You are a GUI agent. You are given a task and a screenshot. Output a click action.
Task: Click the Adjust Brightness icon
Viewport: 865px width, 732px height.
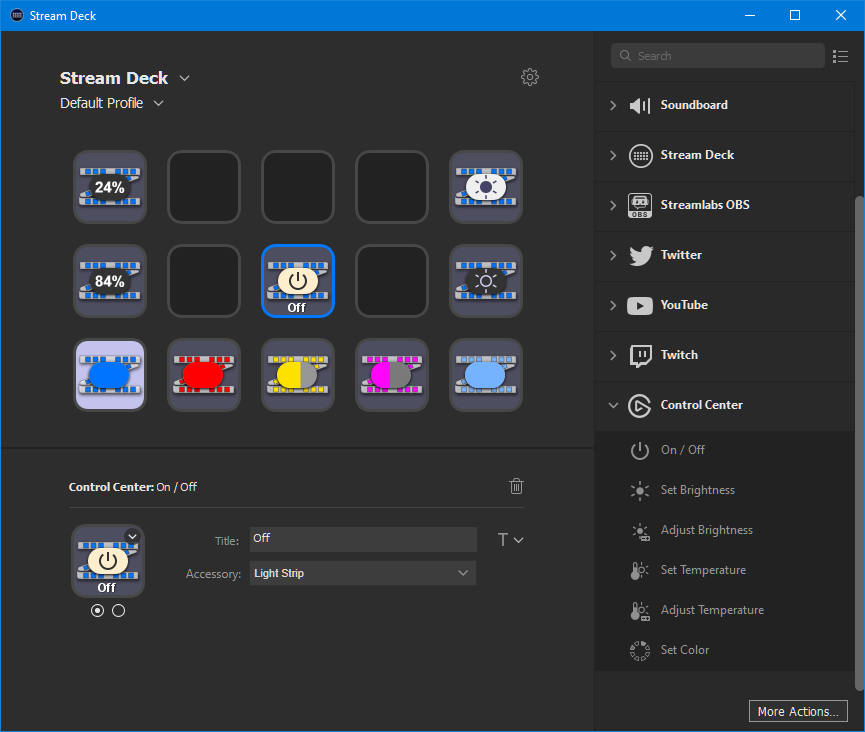point(640,531)
